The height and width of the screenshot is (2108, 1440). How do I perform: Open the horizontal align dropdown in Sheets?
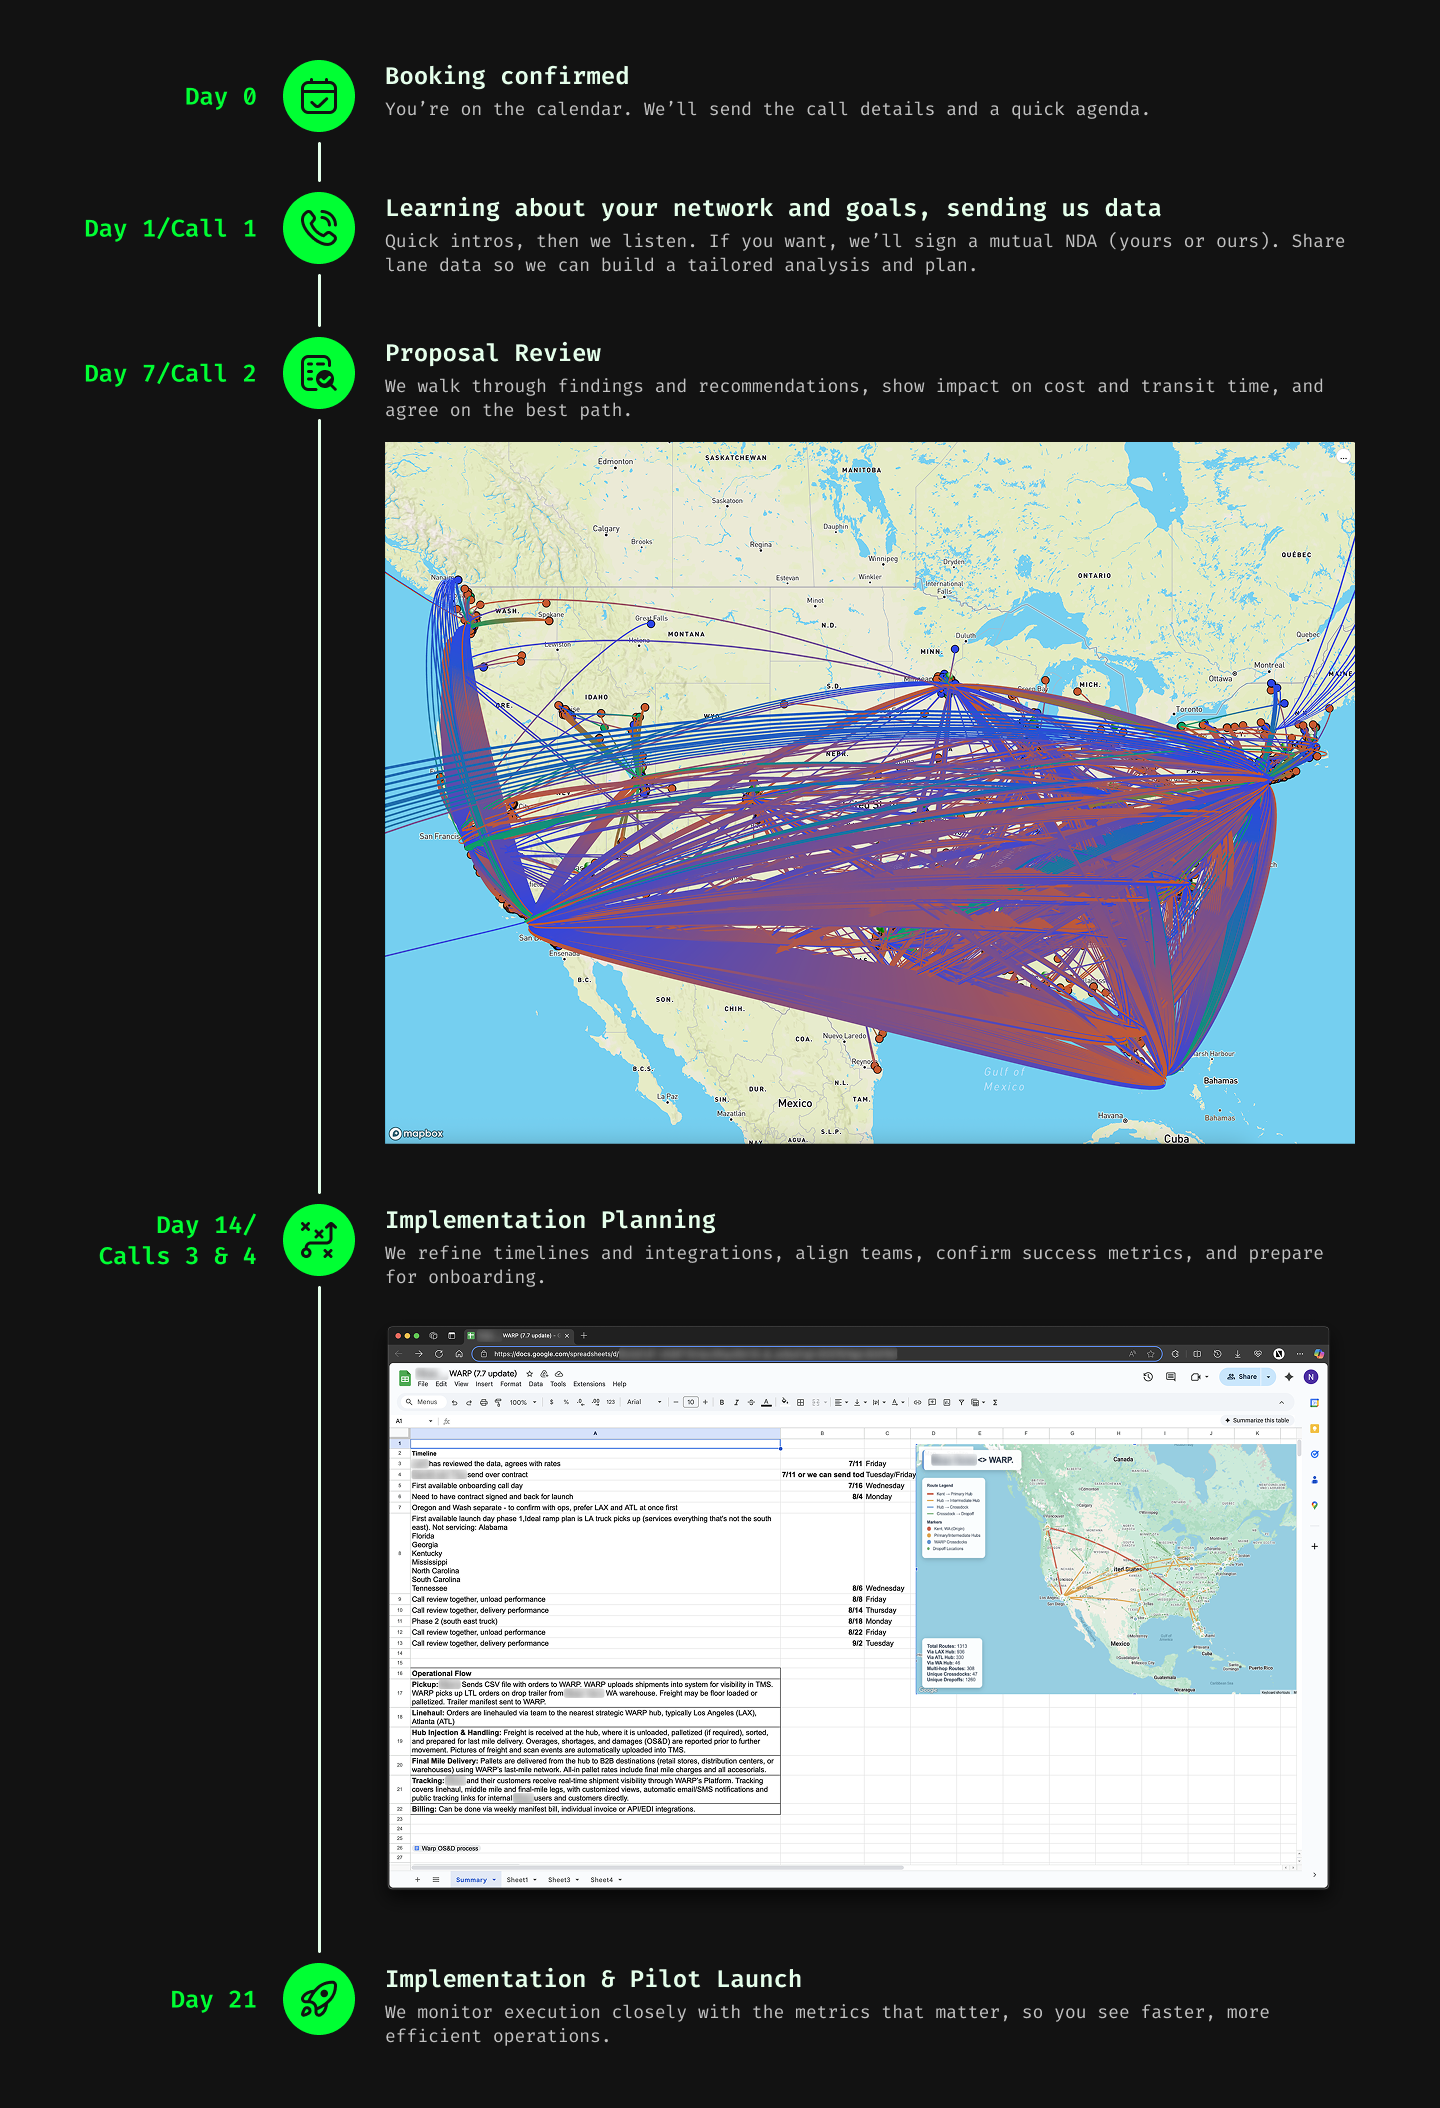(841, 1402)
